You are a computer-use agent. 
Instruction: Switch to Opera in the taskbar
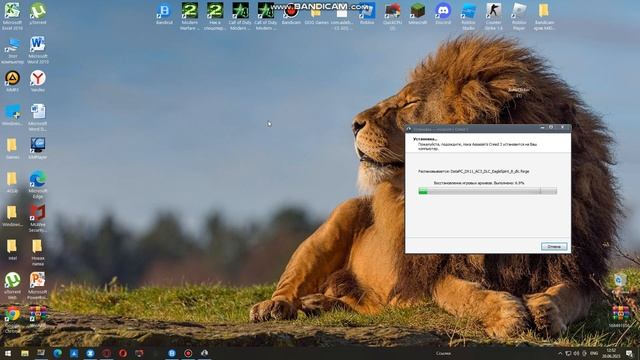[x=123, y=353]
